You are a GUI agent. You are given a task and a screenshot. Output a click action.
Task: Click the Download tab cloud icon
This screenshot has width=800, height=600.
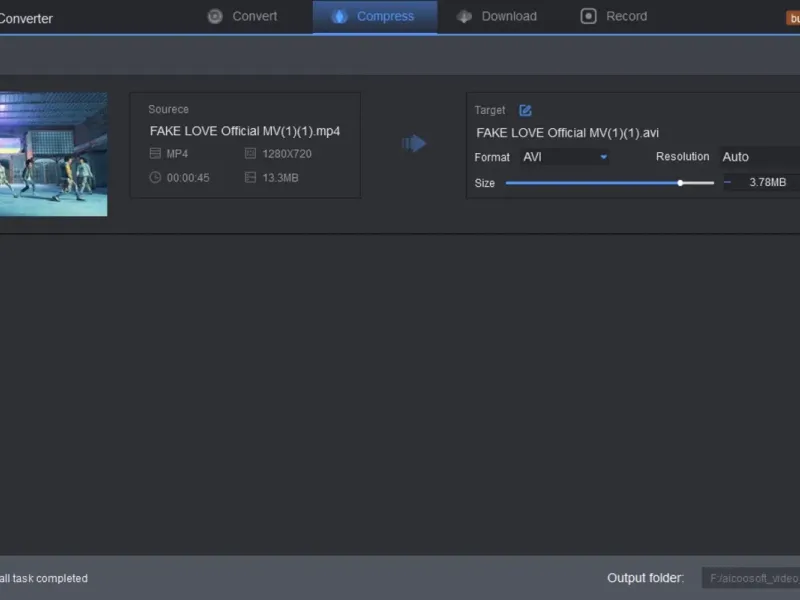pyautogui.click(x=464, y=17)
